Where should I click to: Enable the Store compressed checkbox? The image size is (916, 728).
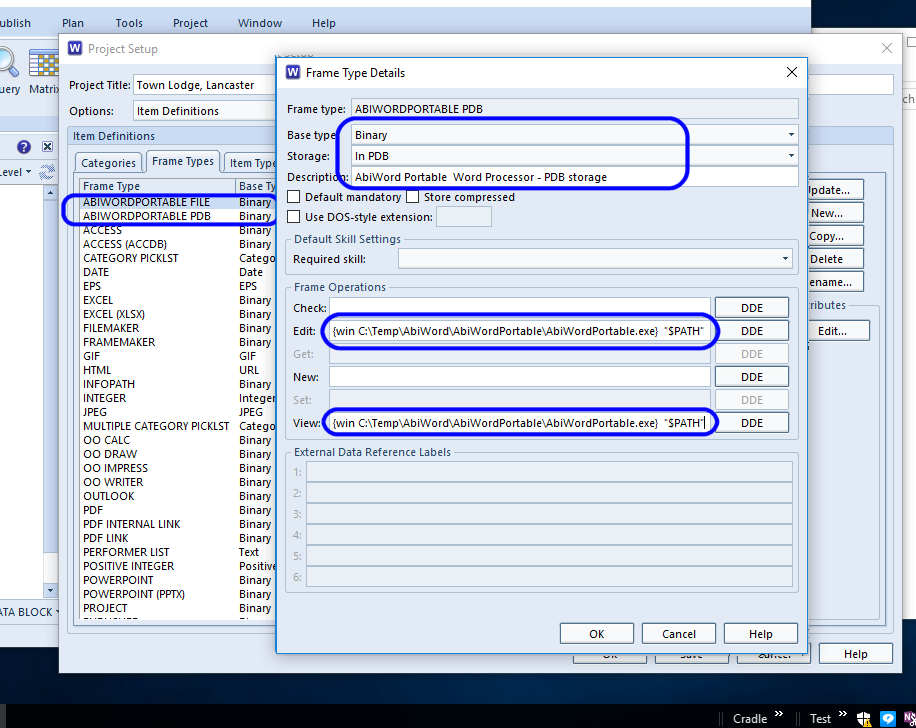click(412, 196)
